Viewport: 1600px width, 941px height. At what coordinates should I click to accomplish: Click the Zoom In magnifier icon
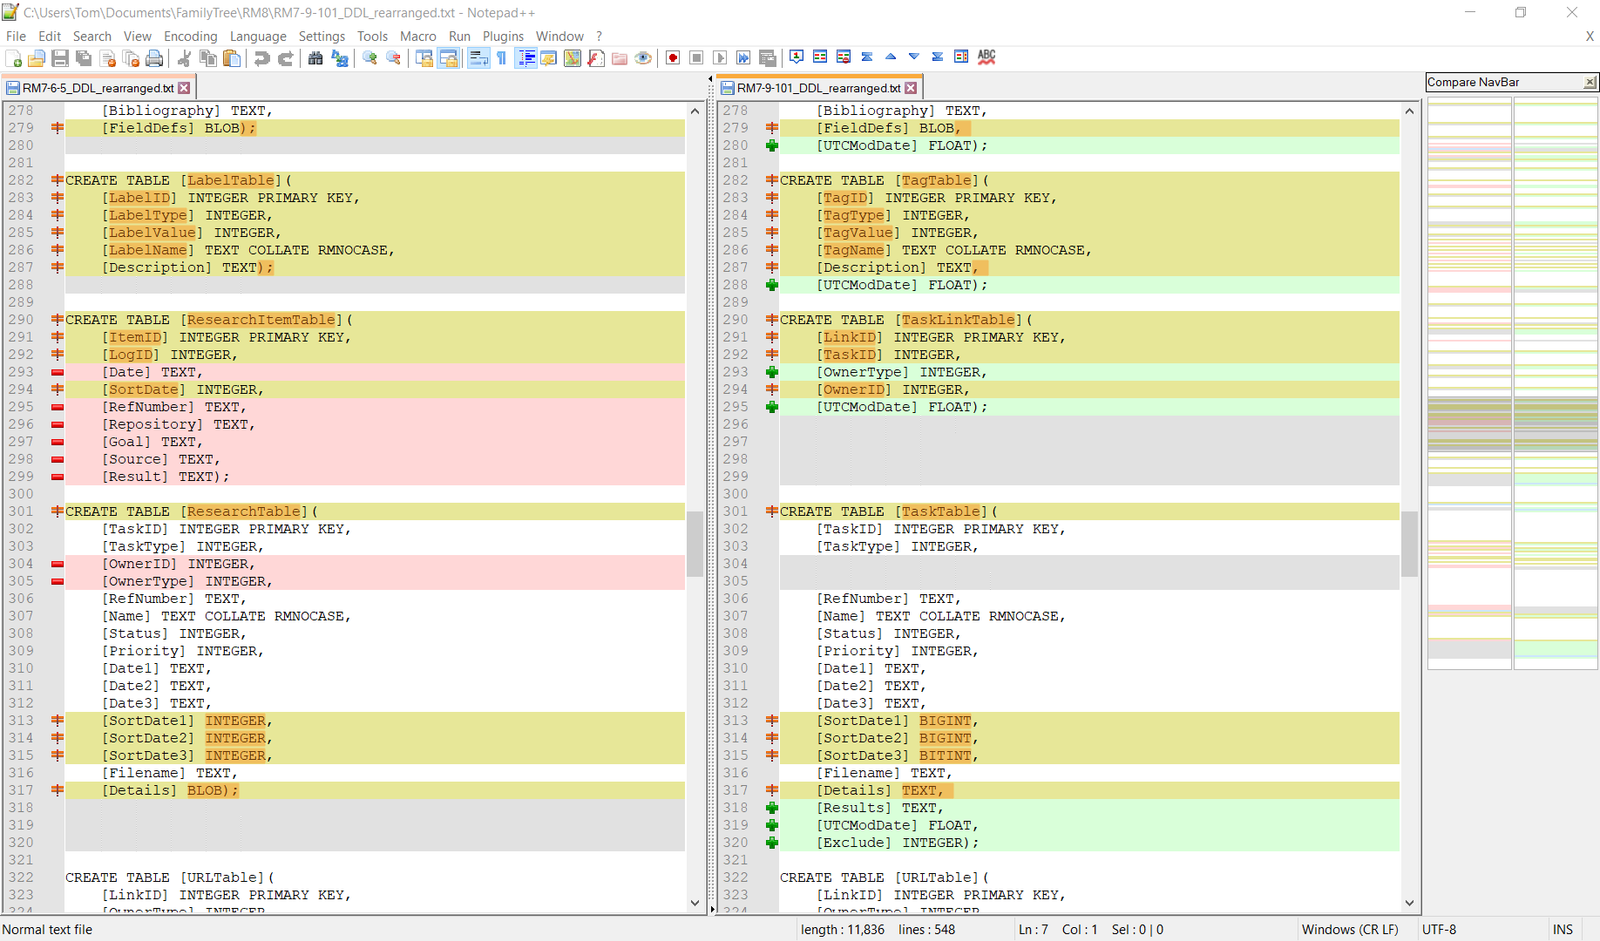click(x=370, y=58)
